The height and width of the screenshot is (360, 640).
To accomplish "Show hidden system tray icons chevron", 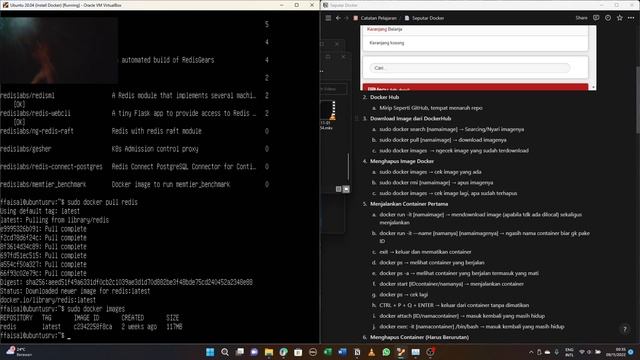I will click(531, 352).
